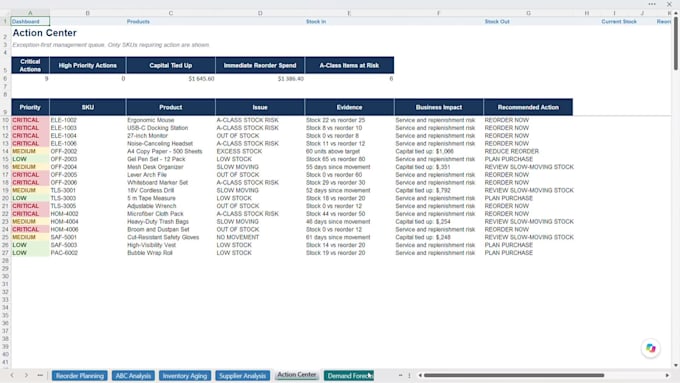
Task: Go to previous sheet tabs arrow
Action: click(12, 375)
